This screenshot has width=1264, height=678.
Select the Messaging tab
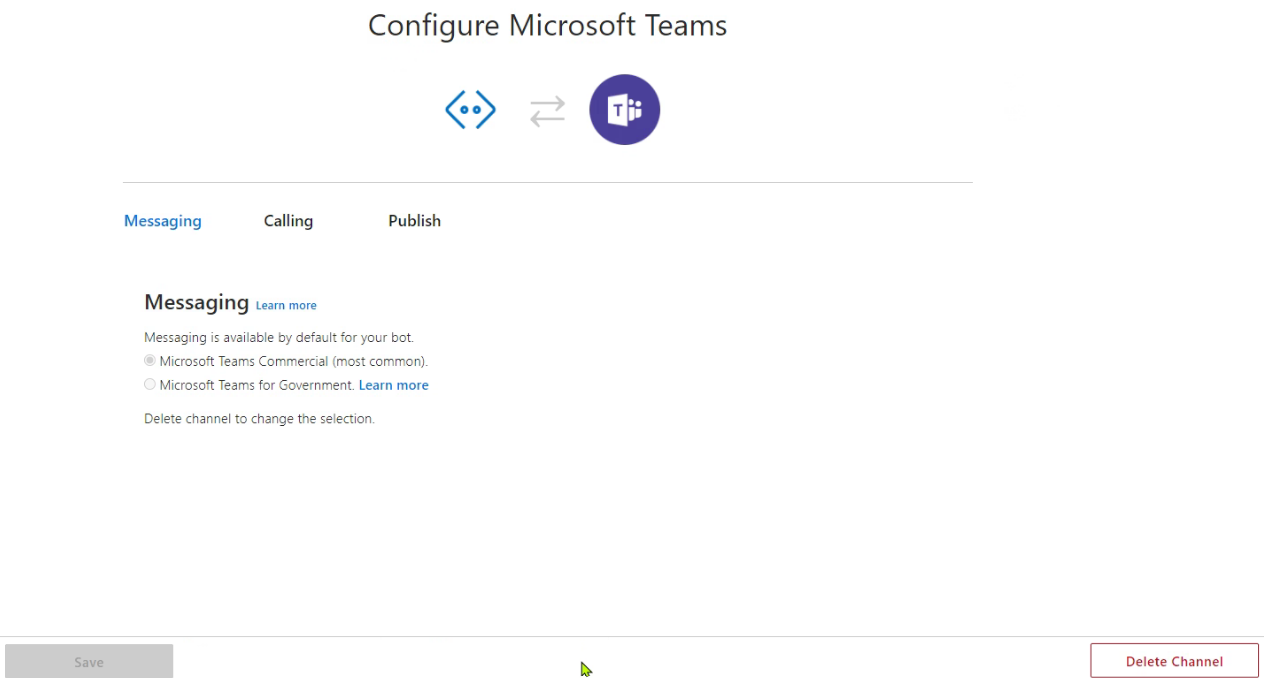tap(162, 220)
